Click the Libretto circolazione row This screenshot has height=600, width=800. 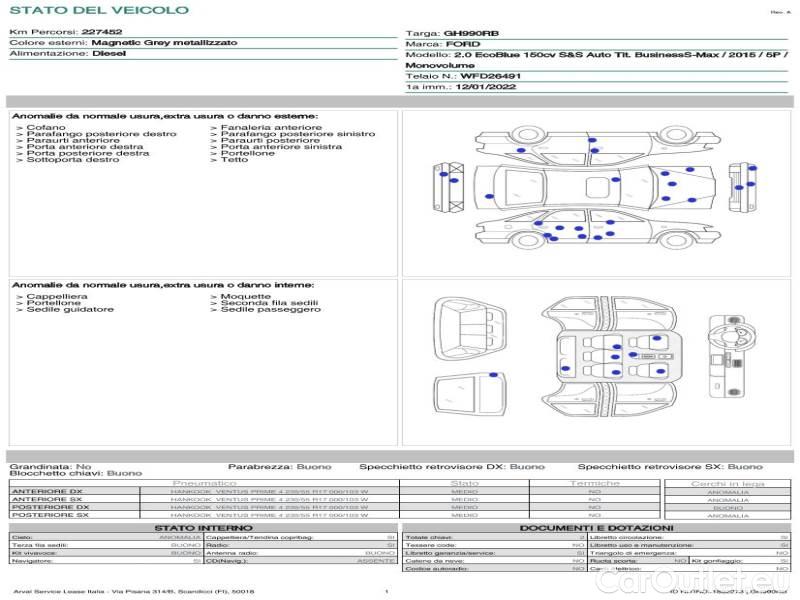click(689, 537)
